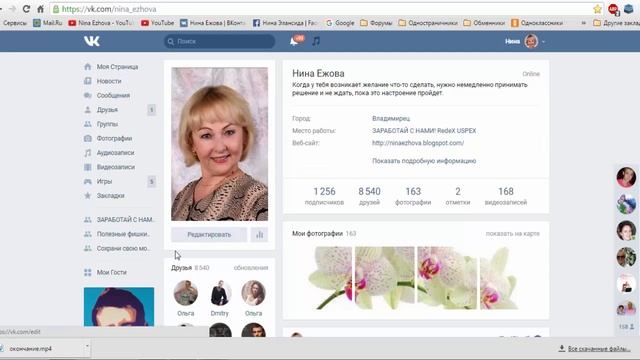Open the music note player icon
The image size is (640, 360).
point(316,41)
